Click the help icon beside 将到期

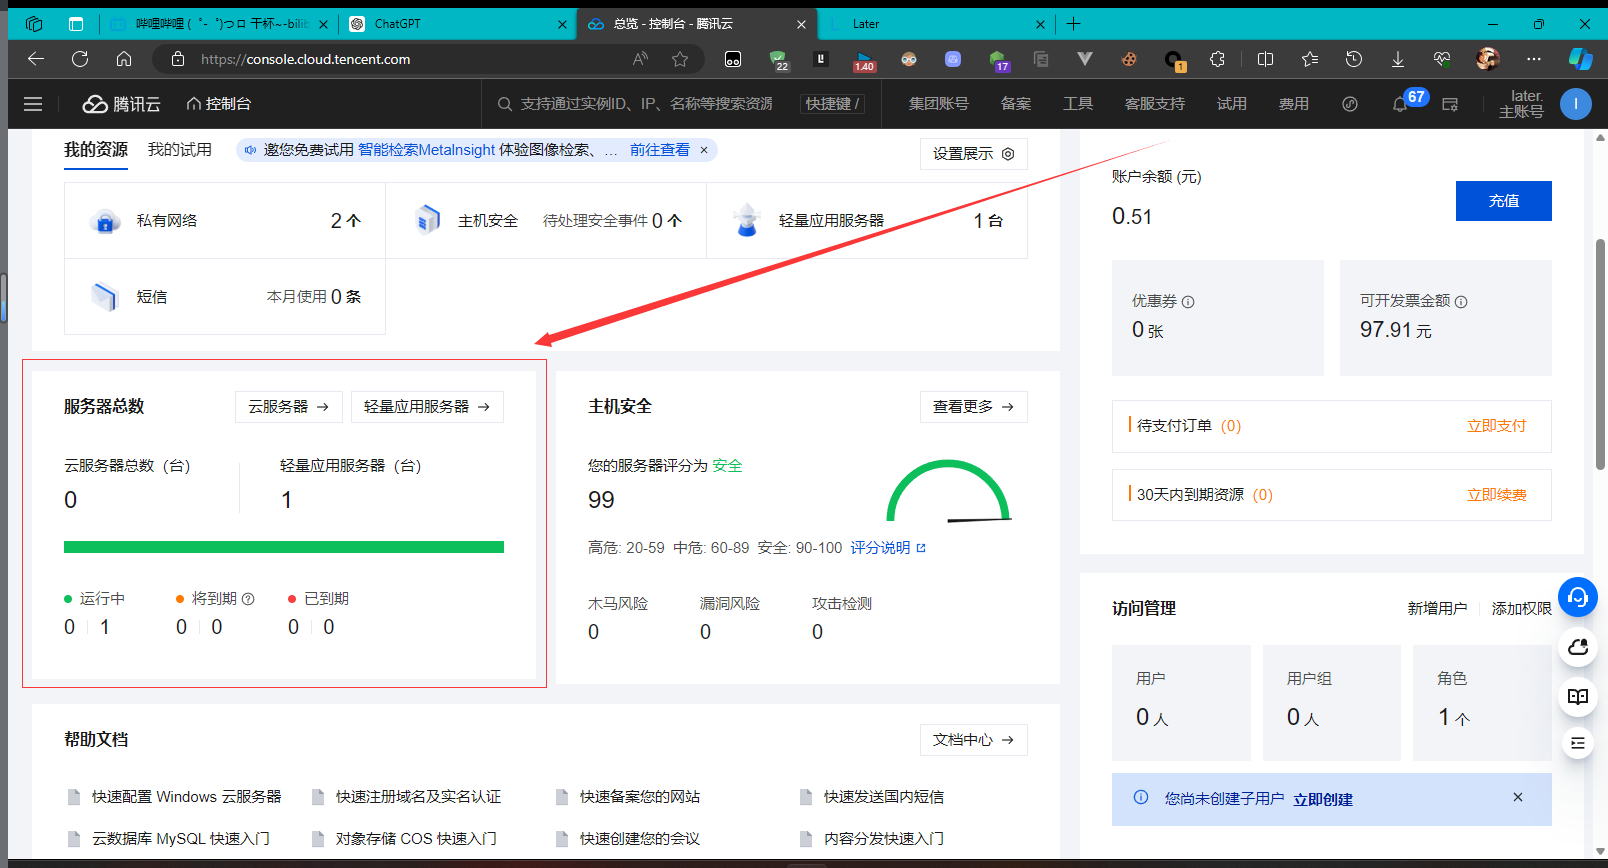pos(248,599)
